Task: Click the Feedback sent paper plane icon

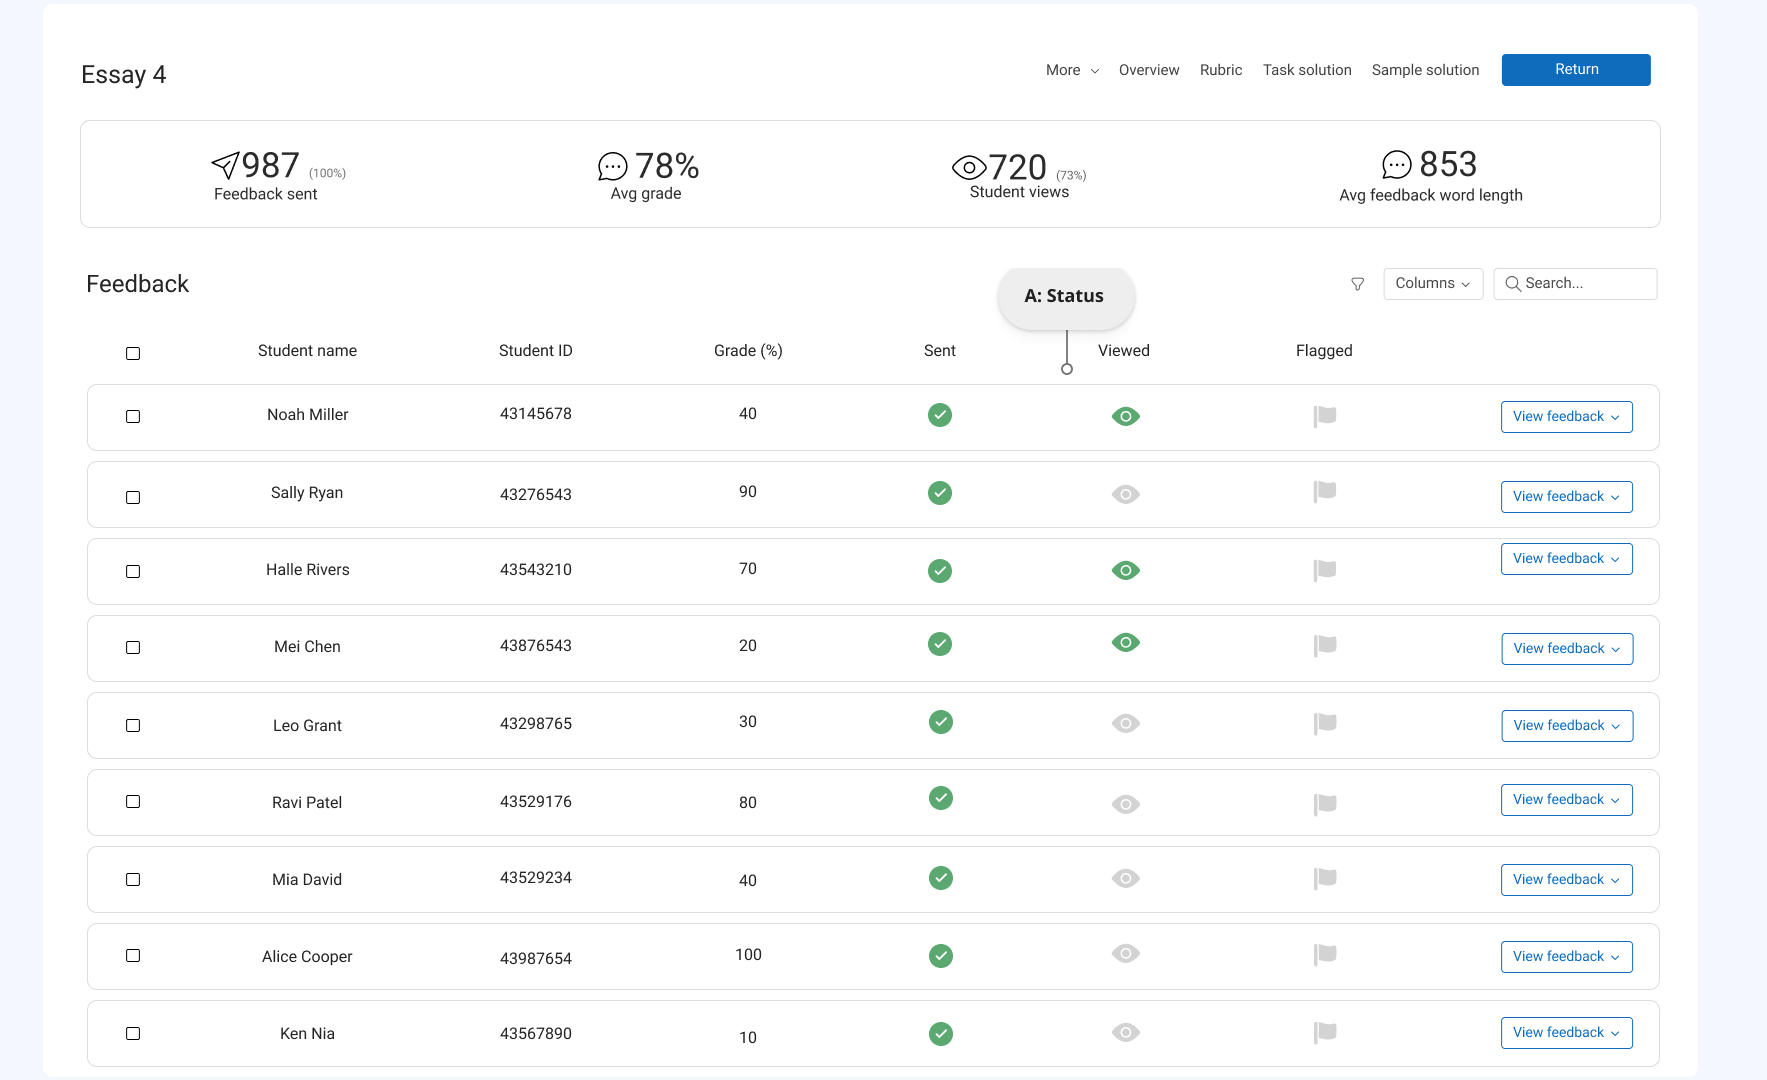Action: [225, 165]
